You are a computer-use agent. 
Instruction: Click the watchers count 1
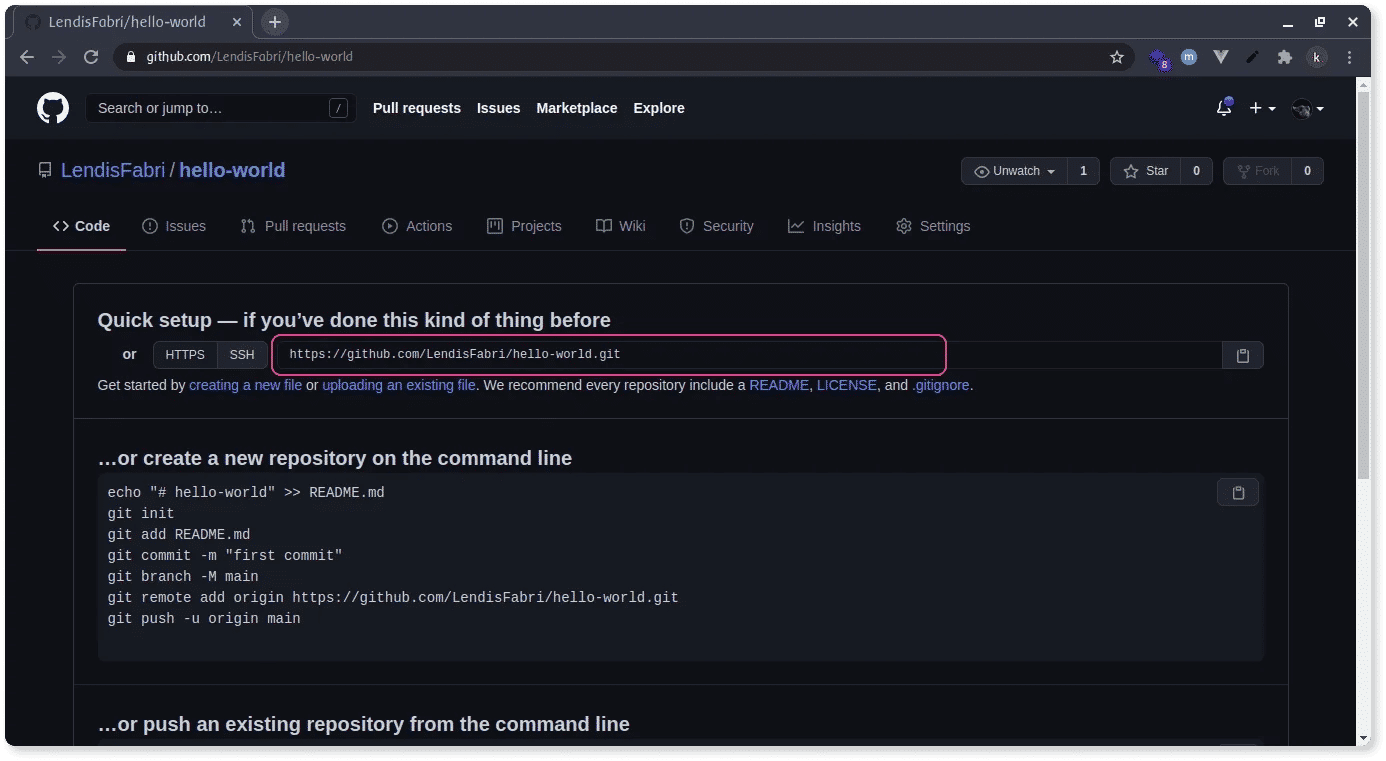[x=1083, y=171]
